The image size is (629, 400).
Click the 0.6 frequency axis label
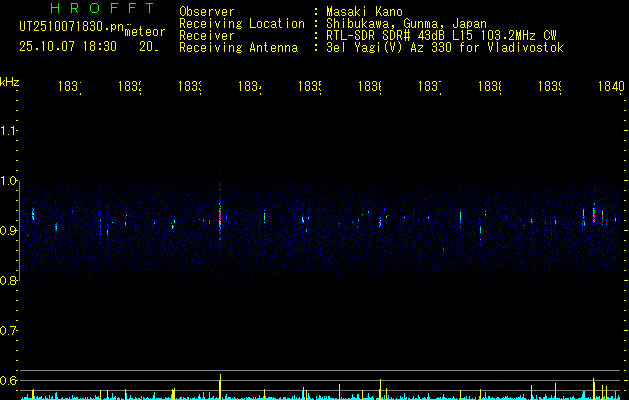[10, 381]
